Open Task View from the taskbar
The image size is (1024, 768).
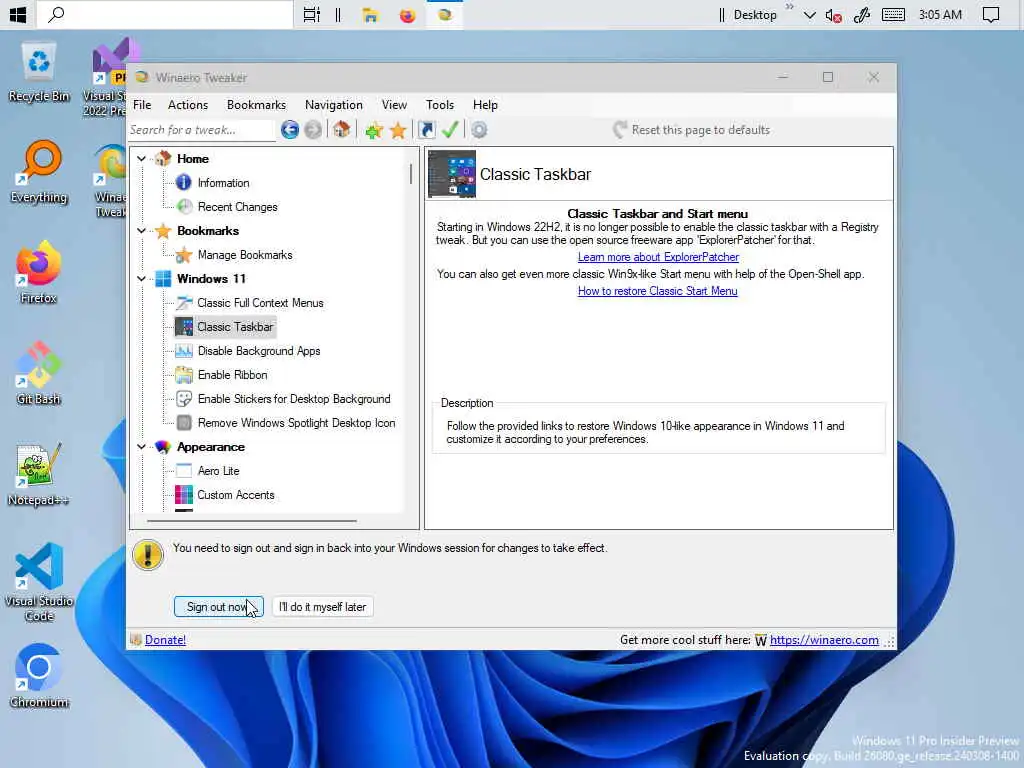pyautogui.click(x=312, y=15)
